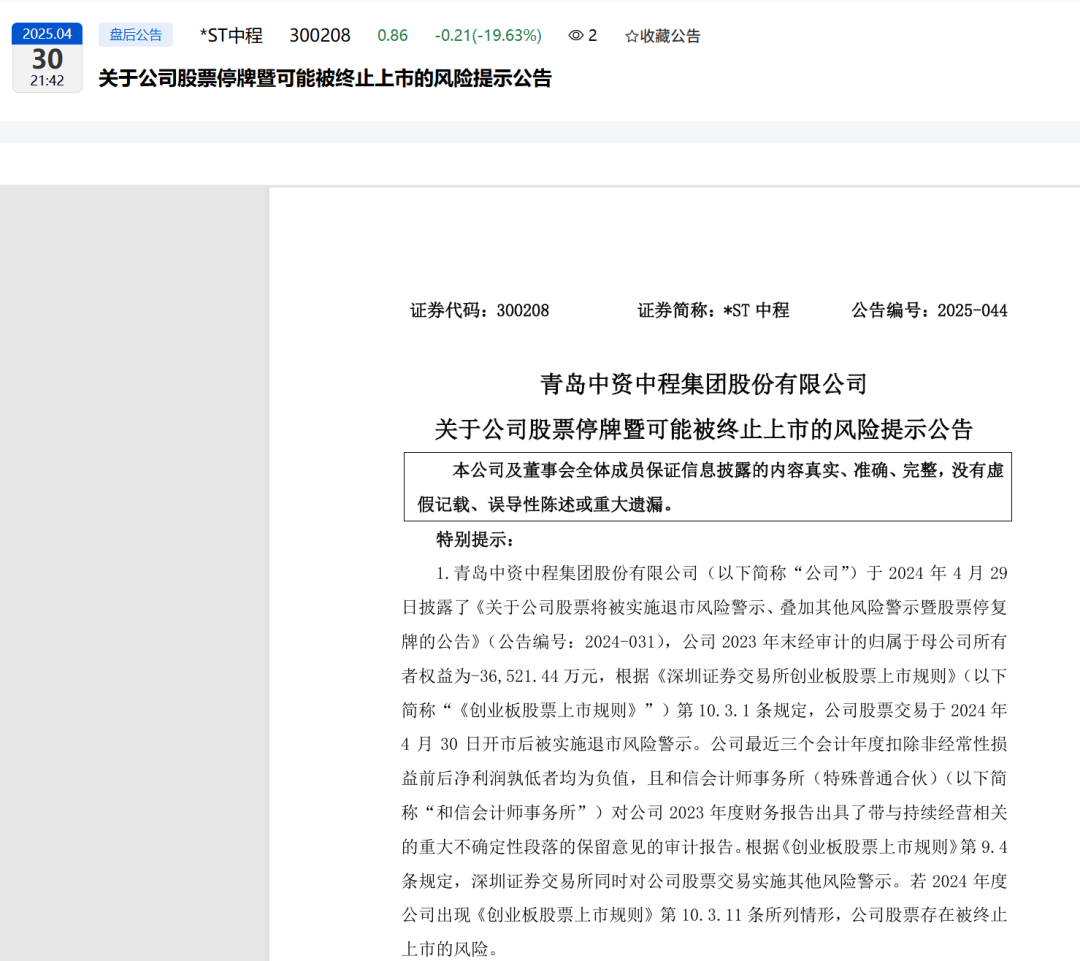Click the bold announcement headline in header
This screenshot has width=1080, height=961.
(x=325, y=79)
